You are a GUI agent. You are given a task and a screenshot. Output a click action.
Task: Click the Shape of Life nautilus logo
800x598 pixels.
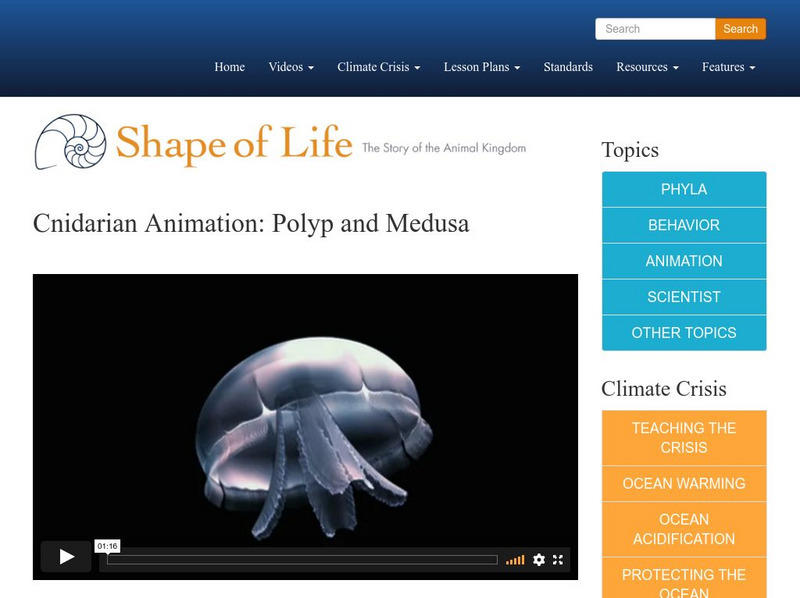(68, 140)
